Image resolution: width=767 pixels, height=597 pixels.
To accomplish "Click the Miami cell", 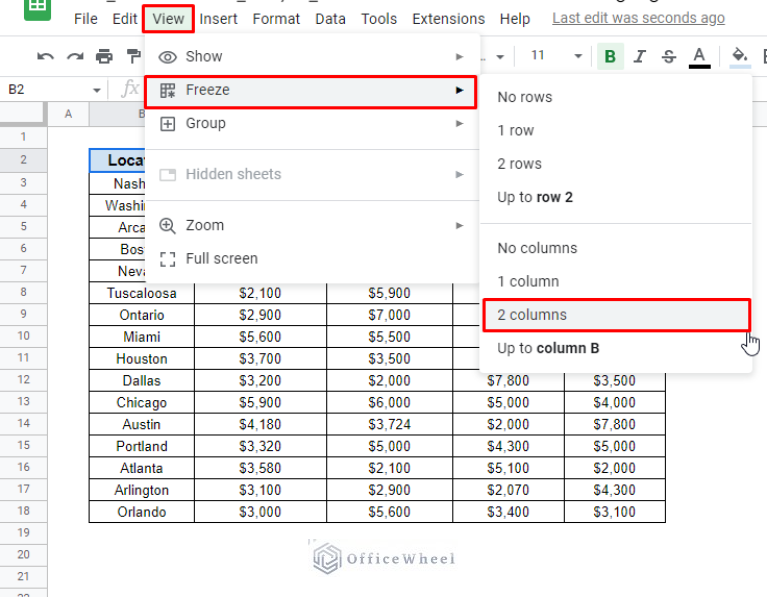I will [x=142, y=337].
